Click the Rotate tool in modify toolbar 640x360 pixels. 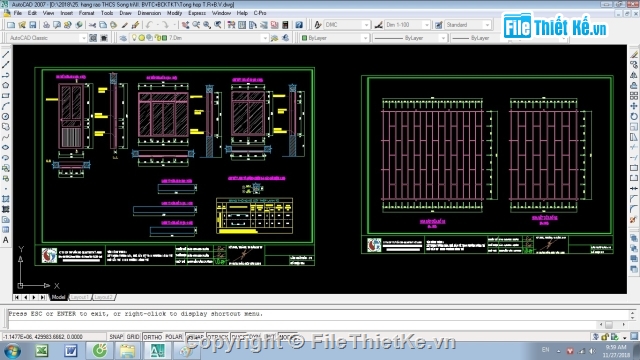633,116
